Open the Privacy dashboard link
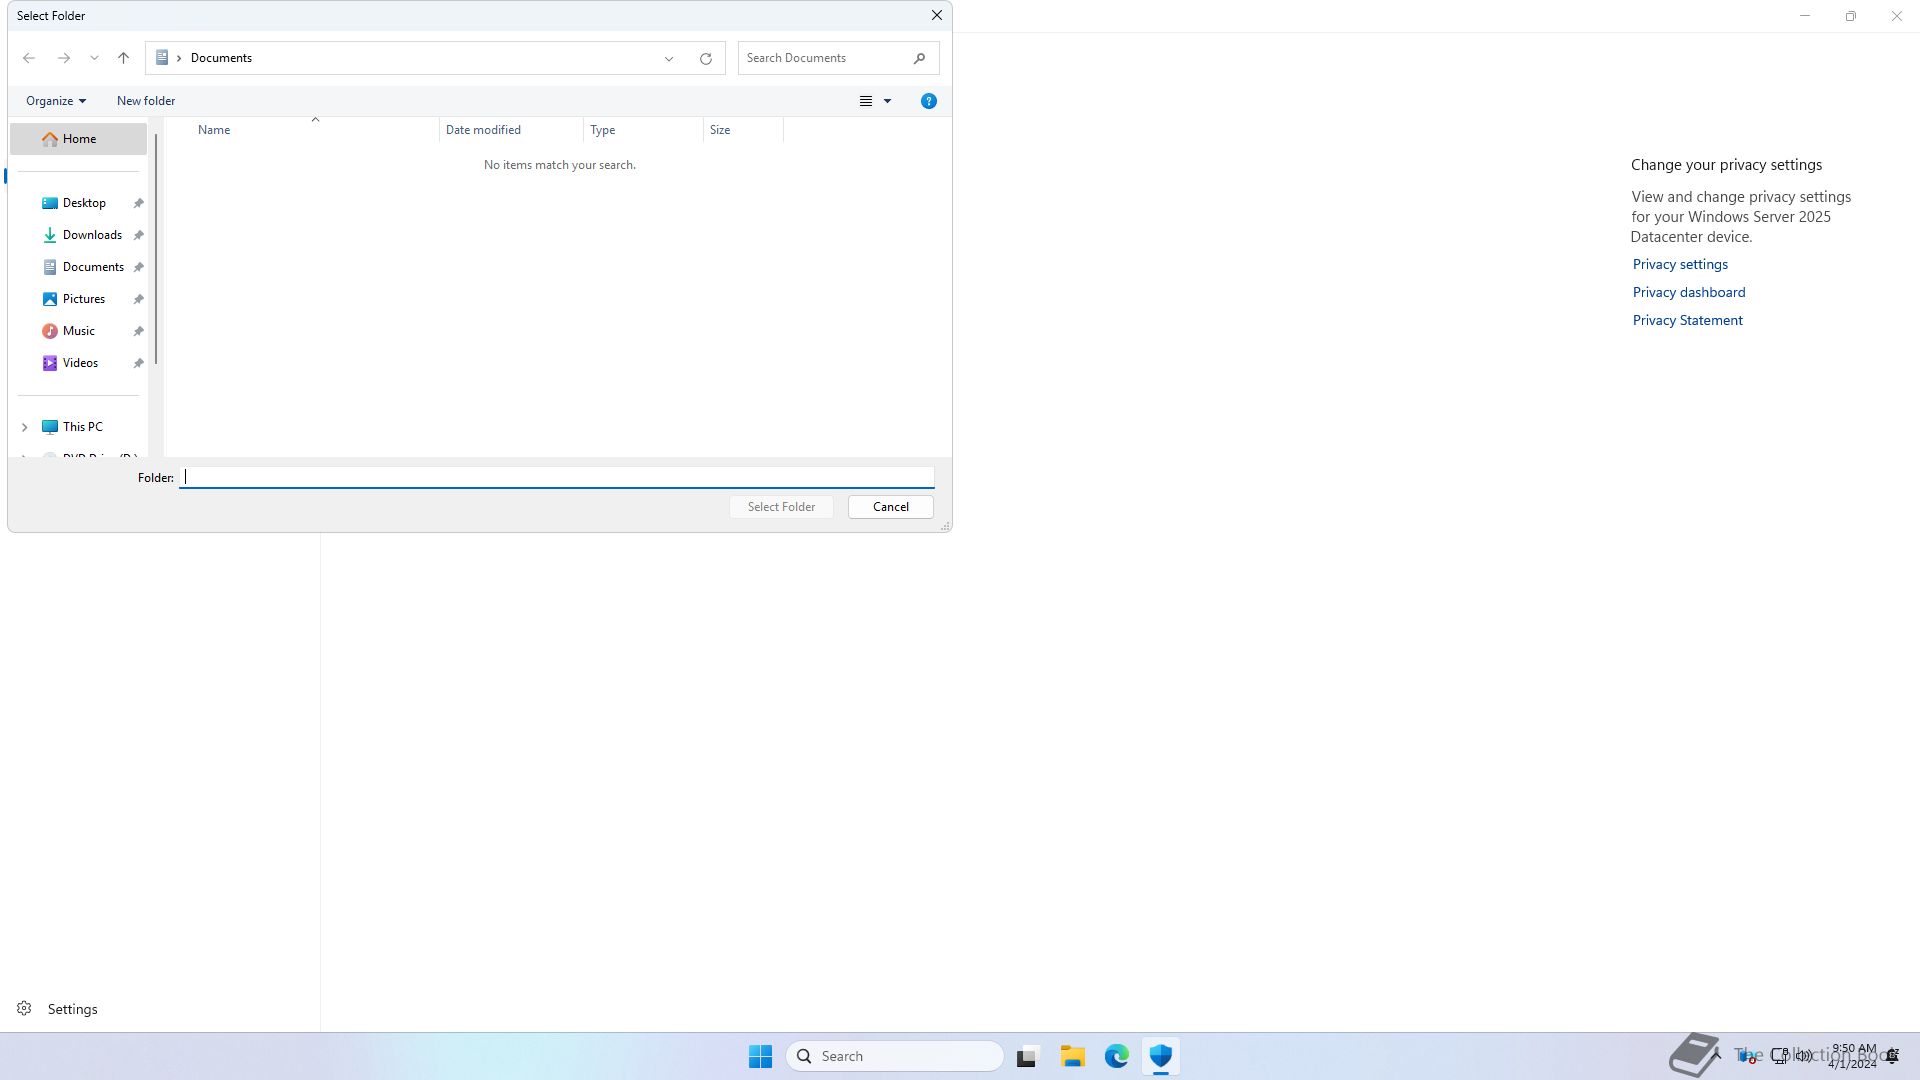Viewport: 1920px width, 1080px height. pos(1688,292)
